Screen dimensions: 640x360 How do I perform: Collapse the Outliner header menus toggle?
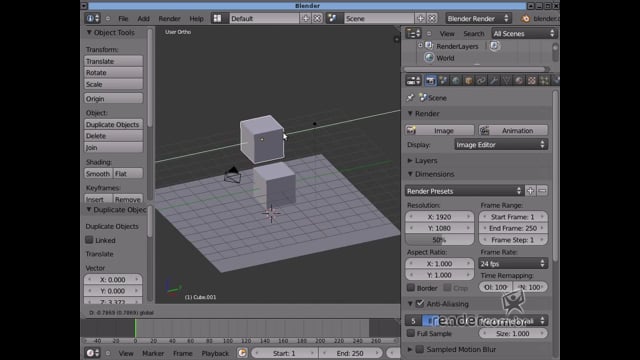pos(429,33)
